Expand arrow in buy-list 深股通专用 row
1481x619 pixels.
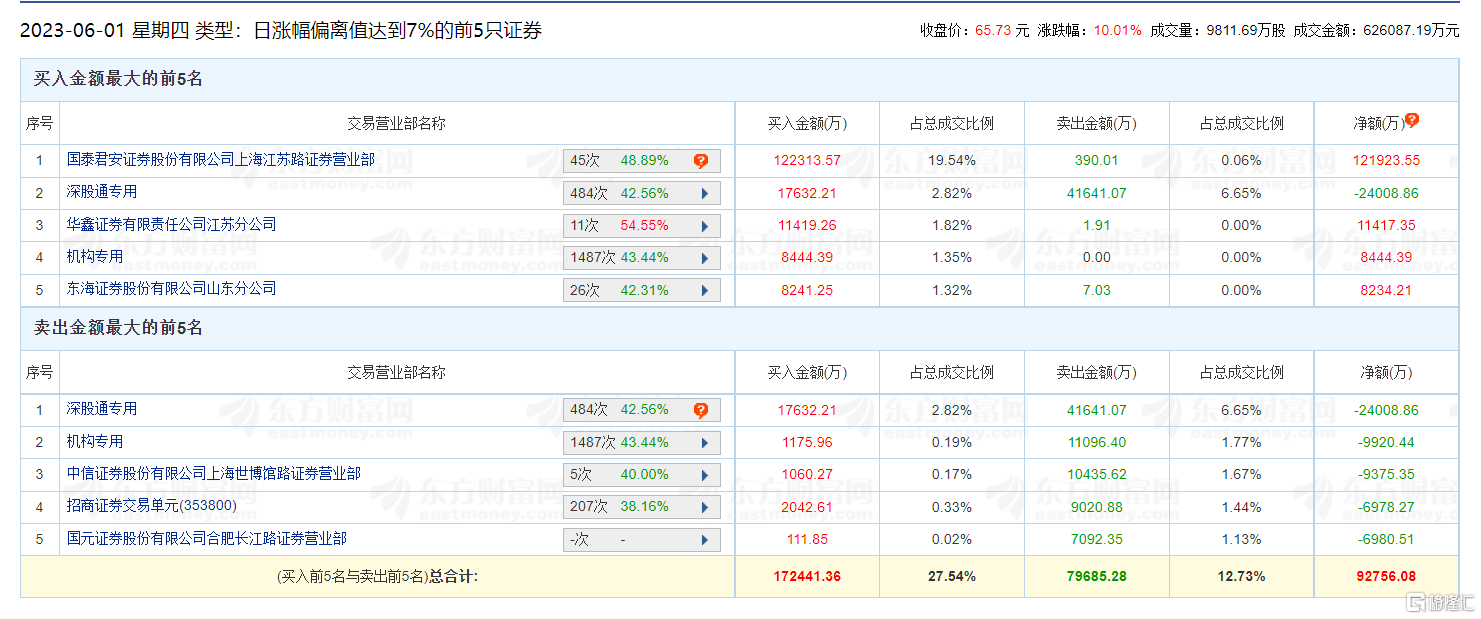click(704, 193)
